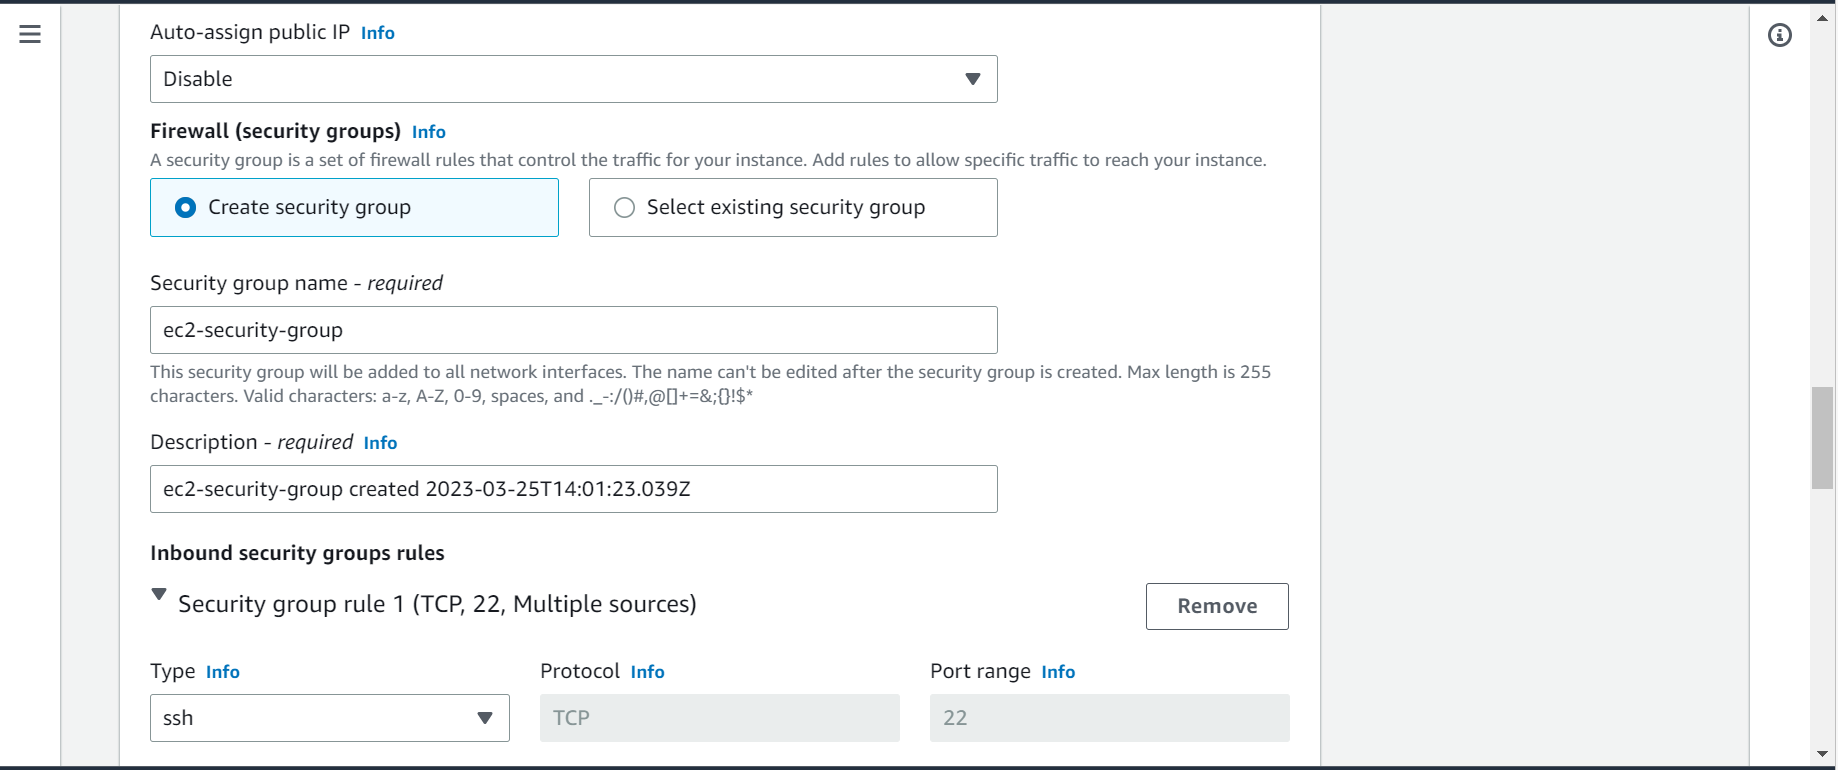This screenshot has width=1838, height=770.
Task: Click the scrollbar up arrow
Action: 1822,17
